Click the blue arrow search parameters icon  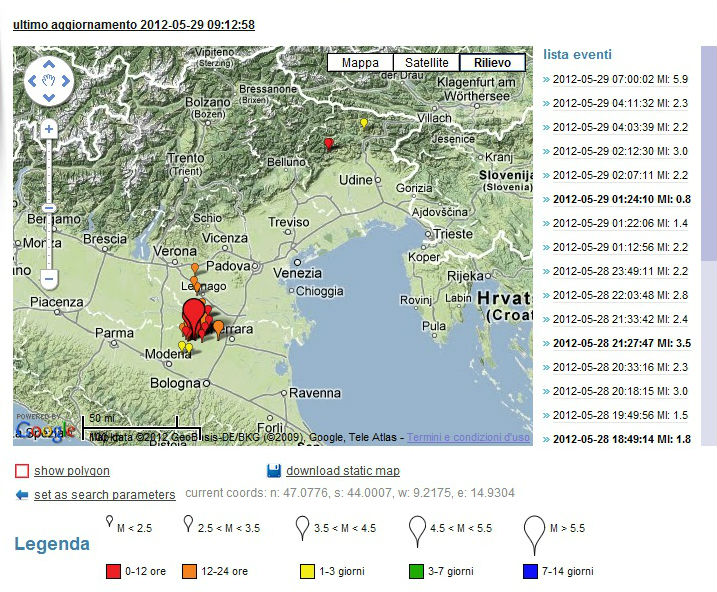(22, 495)
